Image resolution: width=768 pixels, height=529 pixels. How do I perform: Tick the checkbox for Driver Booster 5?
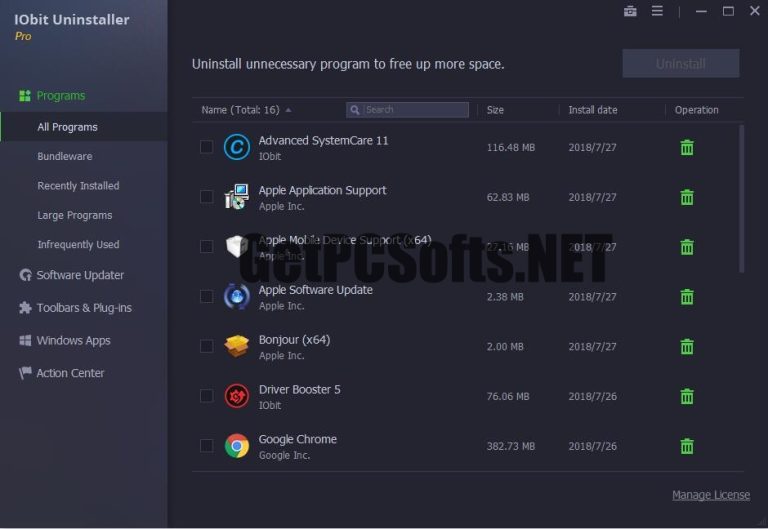(x=207, y=396)
